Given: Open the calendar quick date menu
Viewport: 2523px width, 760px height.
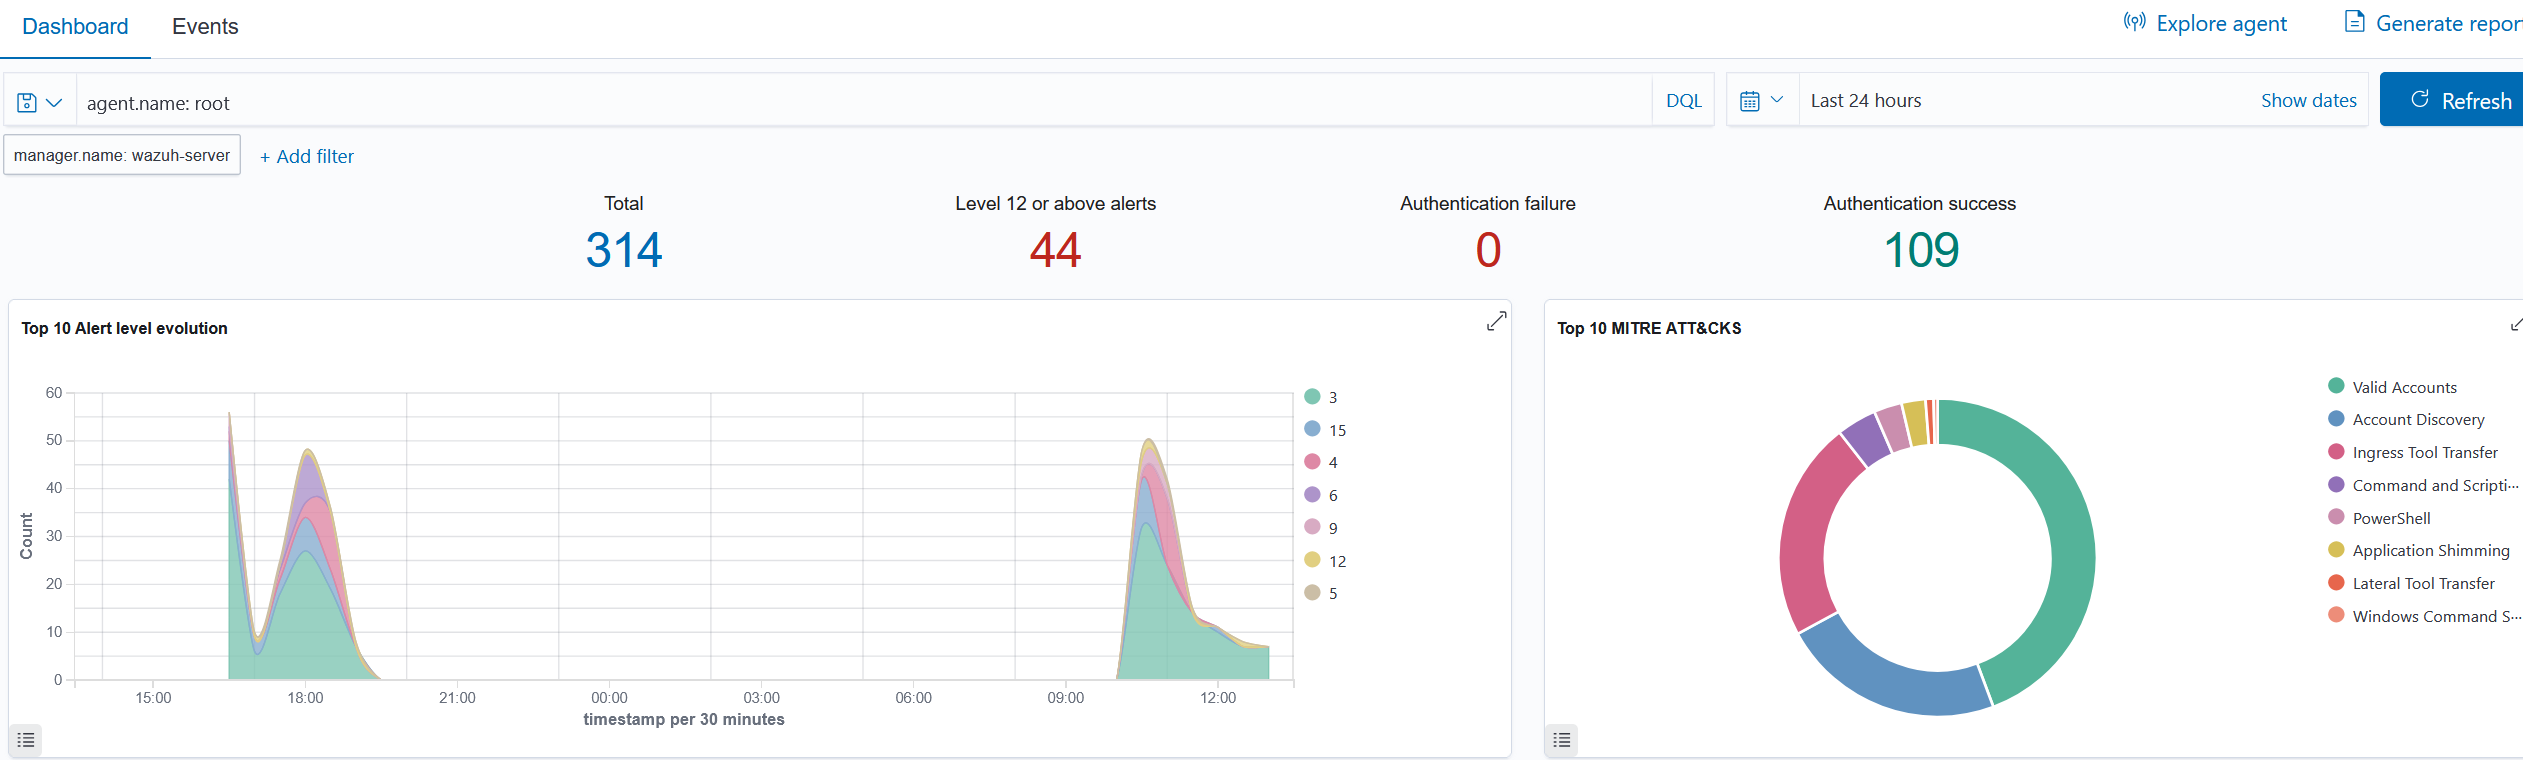Looking at the screenshot, I should tap(1761, 101).
